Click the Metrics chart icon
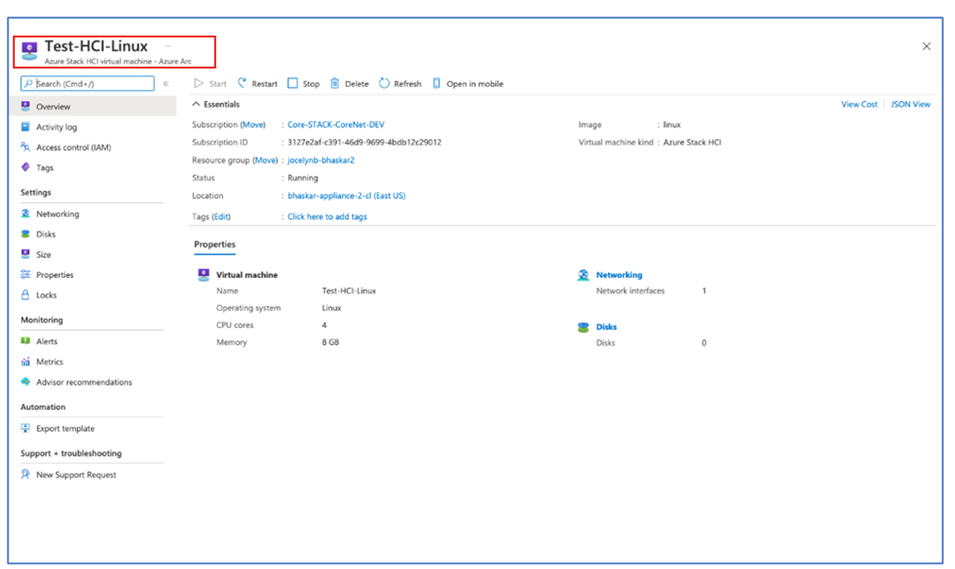The height and width of the screenshot is (569, 955). pos(26,361)
